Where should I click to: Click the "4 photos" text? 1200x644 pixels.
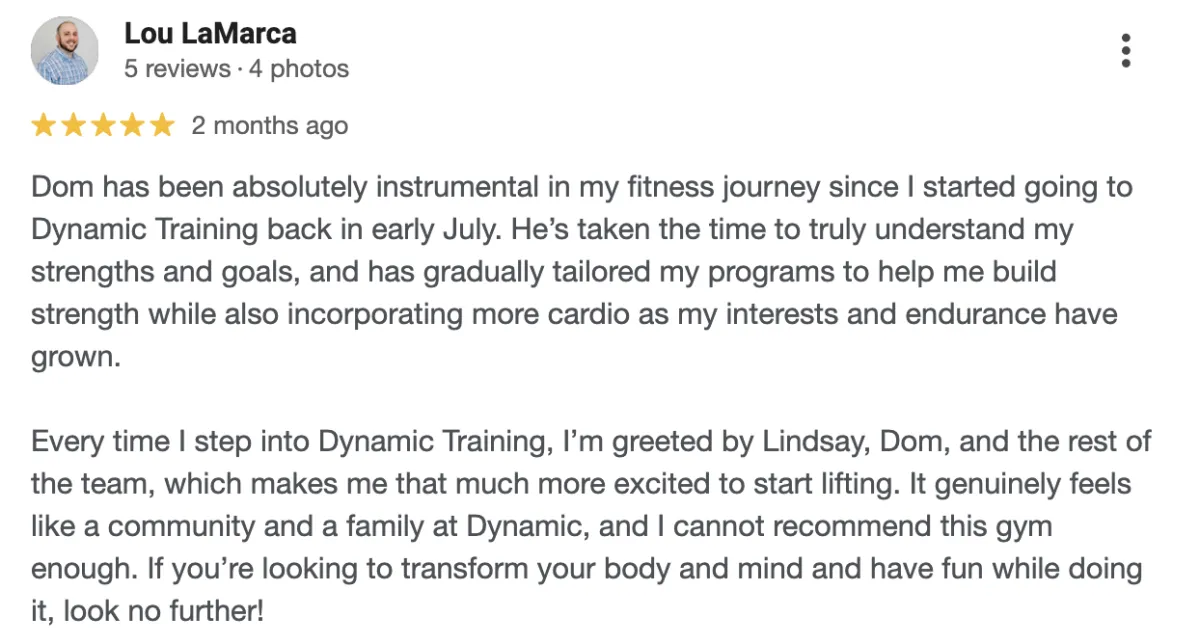point(299,69)
